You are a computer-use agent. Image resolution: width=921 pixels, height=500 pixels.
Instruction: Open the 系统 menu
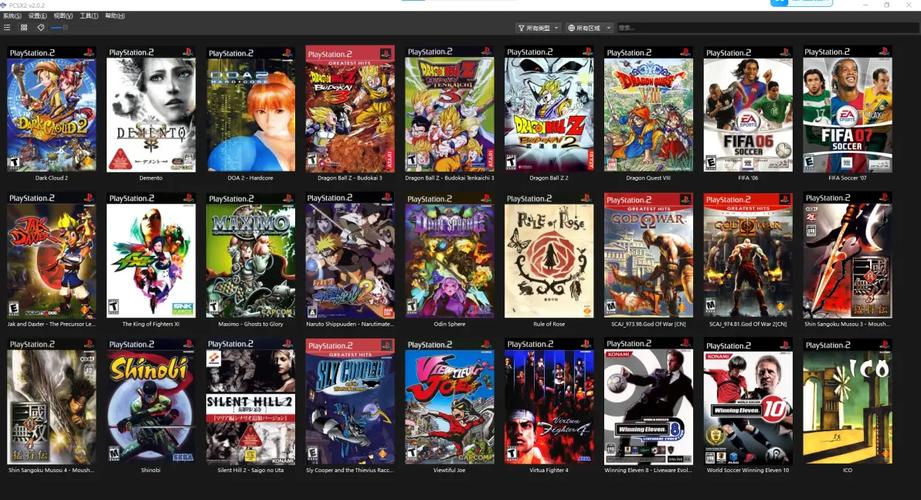pos(12,16)
